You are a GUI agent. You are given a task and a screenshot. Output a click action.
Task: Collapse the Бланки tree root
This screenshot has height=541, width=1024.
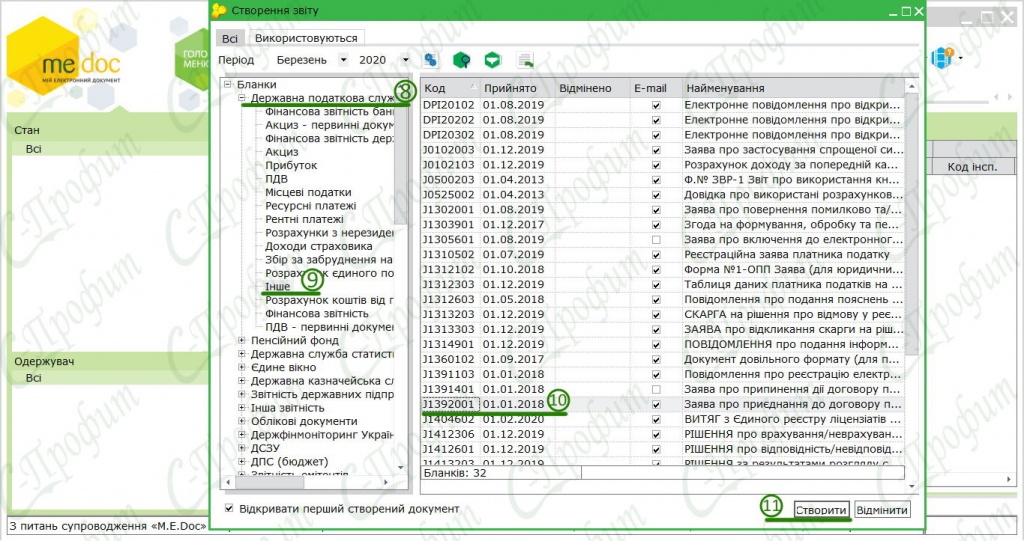[x=228, y=84]
